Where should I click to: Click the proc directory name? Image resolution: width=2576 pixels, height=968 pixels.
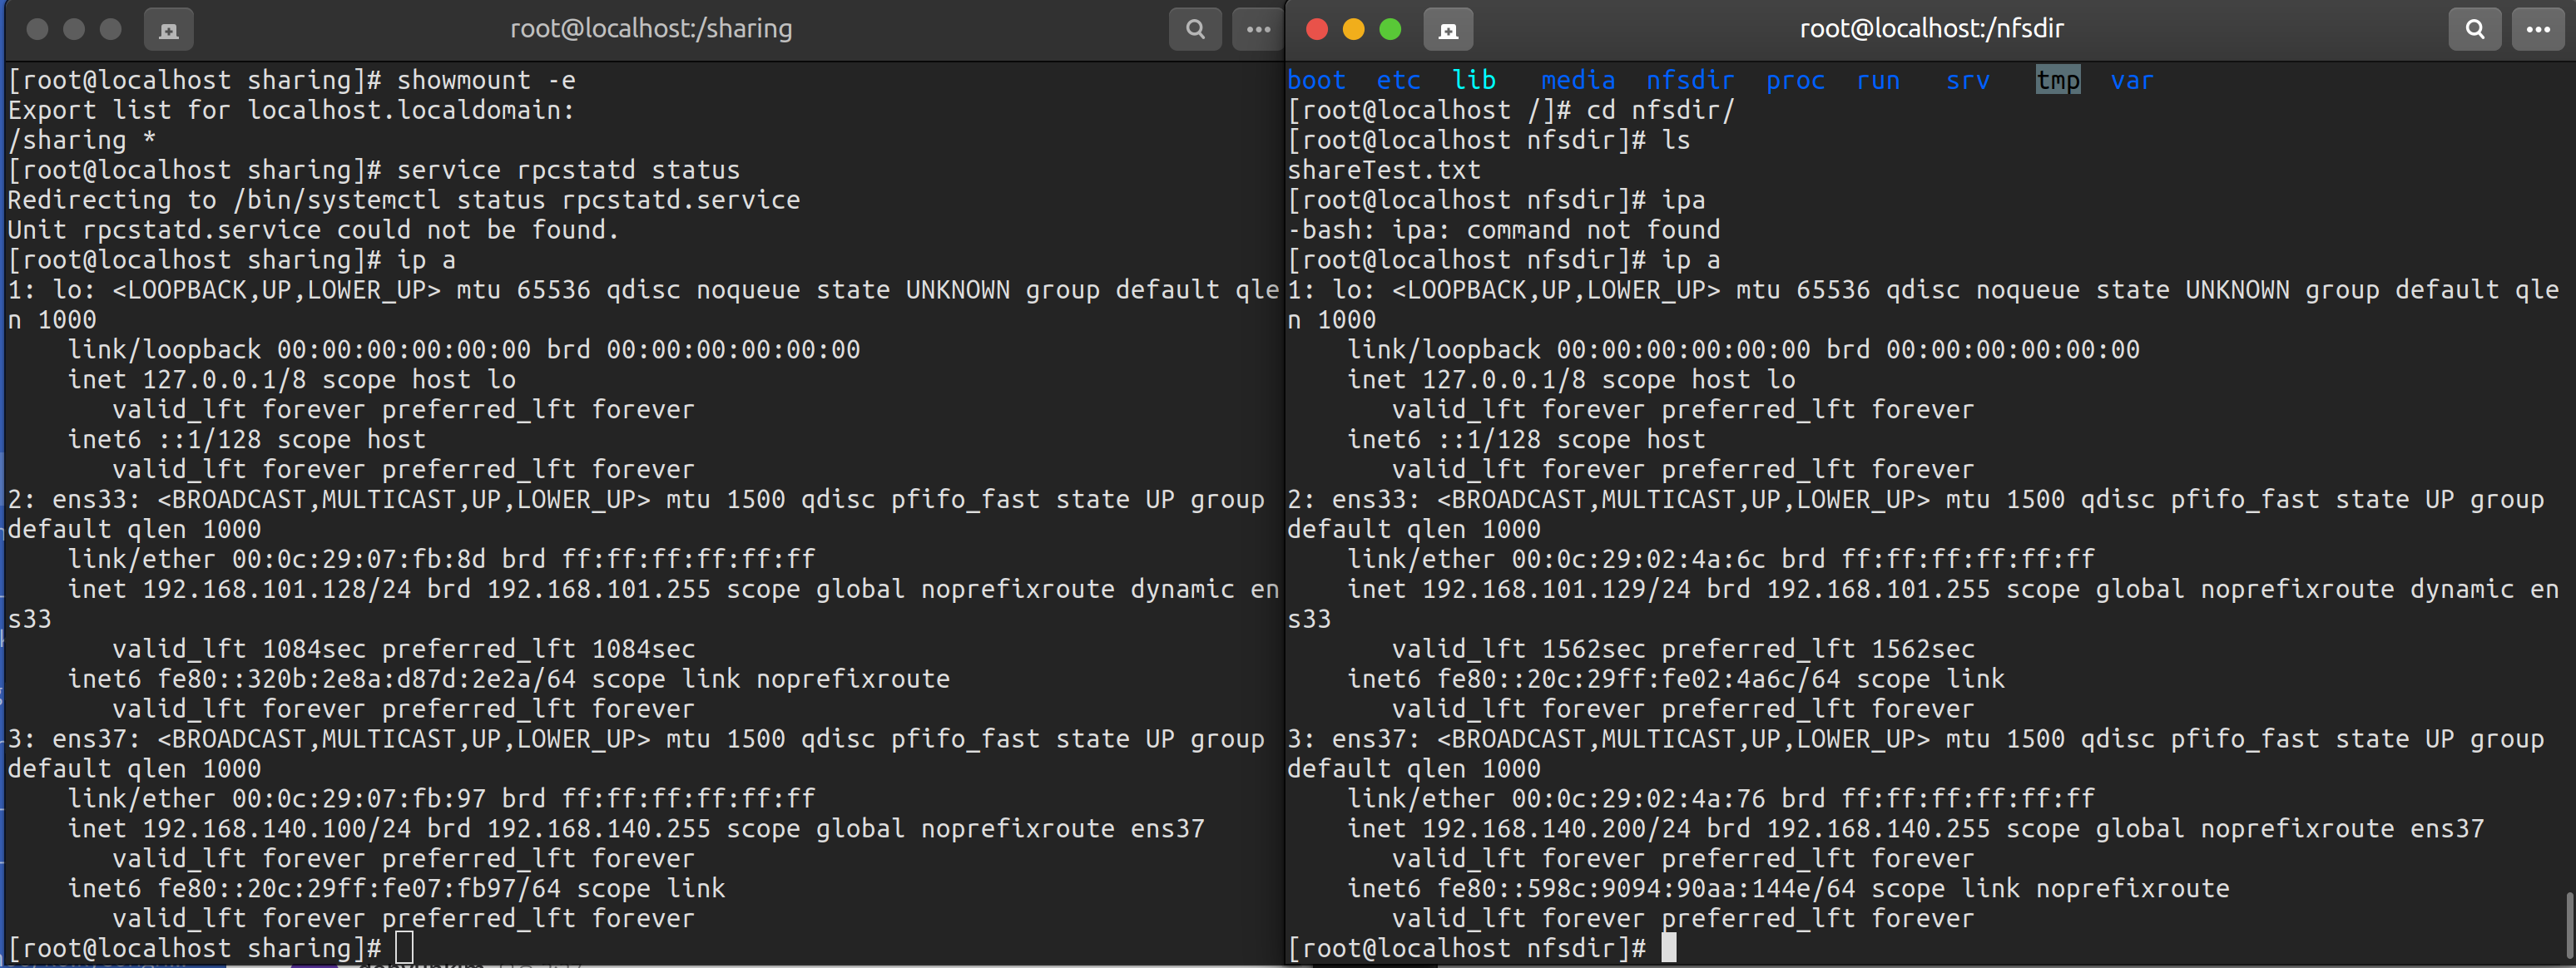coord(1795,80)
